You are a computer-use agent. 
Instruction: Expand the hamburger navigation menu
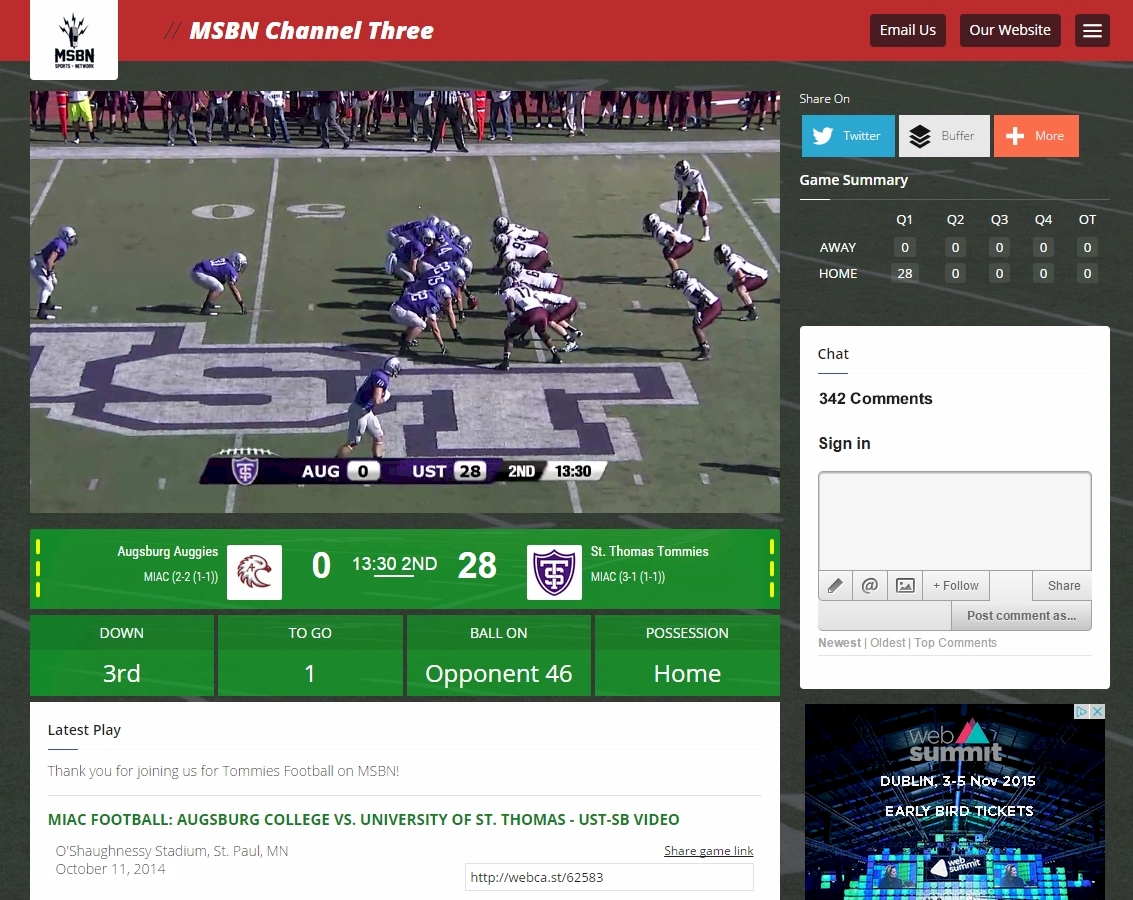(x=1092, y=30)
